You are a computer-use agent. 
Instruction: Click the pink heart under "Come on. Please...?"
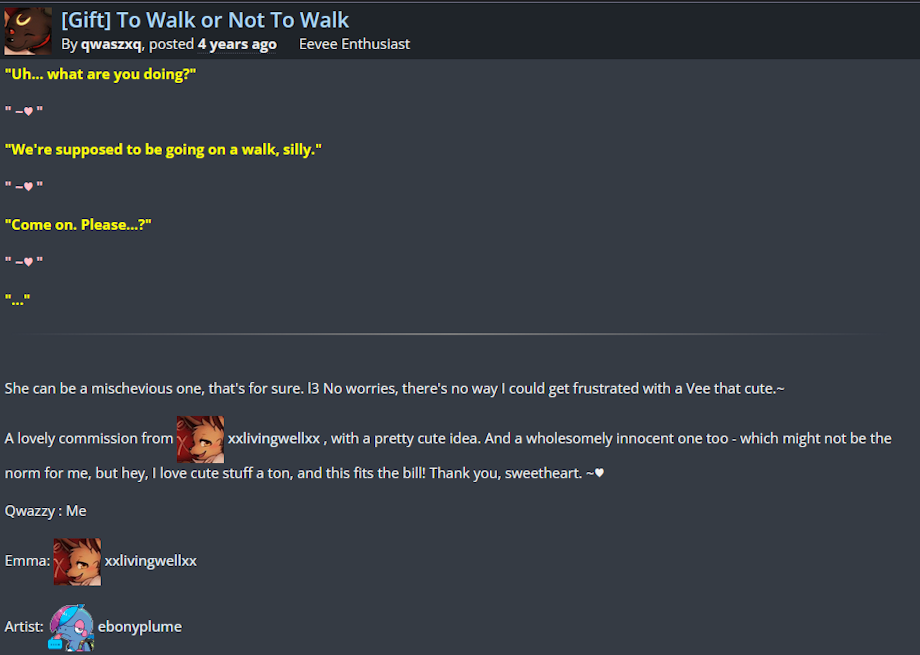[x=29, y=262]
